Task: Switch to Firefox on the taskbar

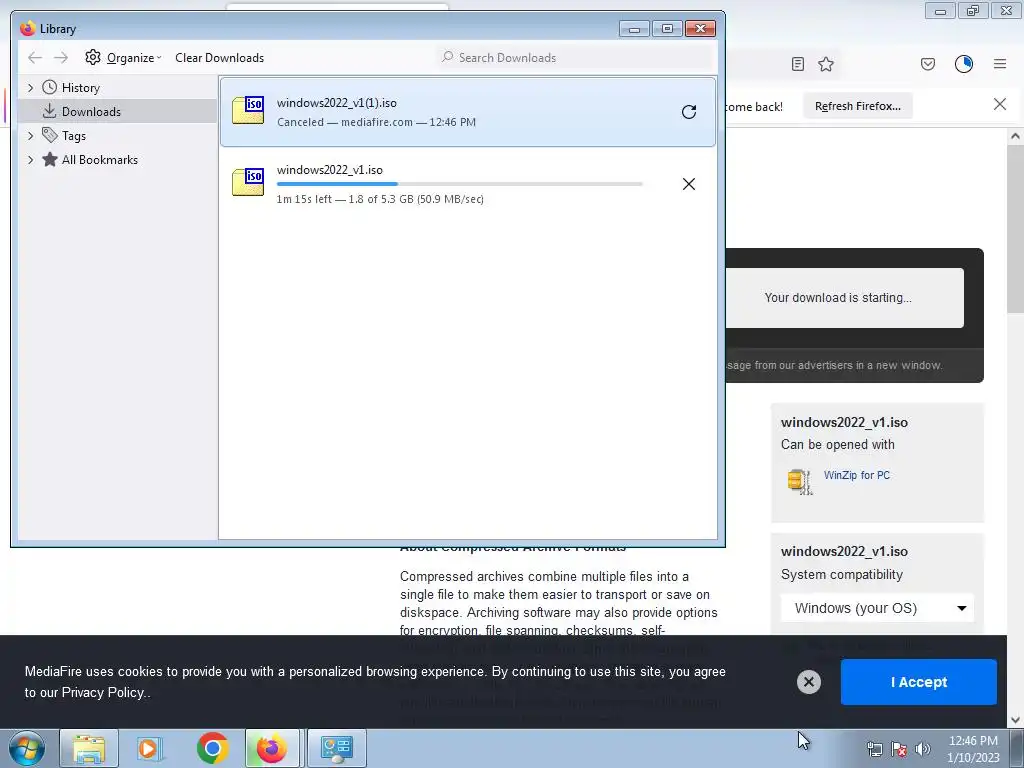Action: click(272, 748)
